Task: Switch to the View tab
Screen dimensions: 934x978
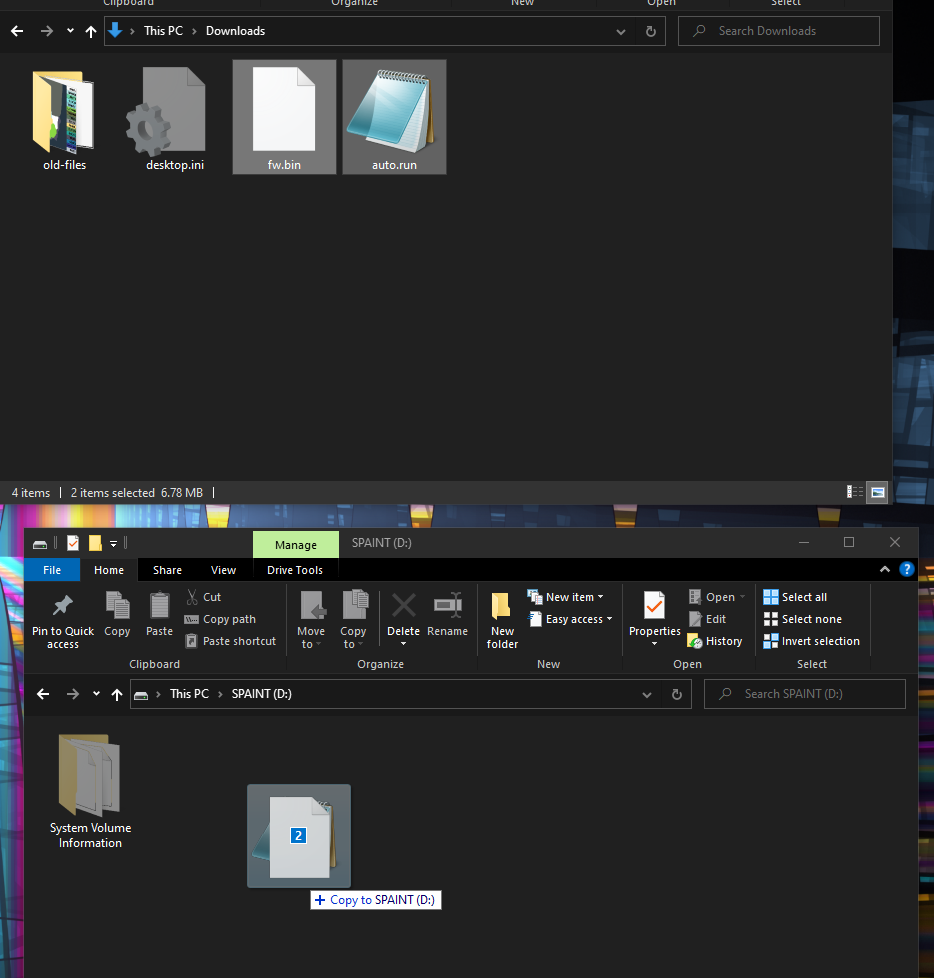Action: pos(223,570)
